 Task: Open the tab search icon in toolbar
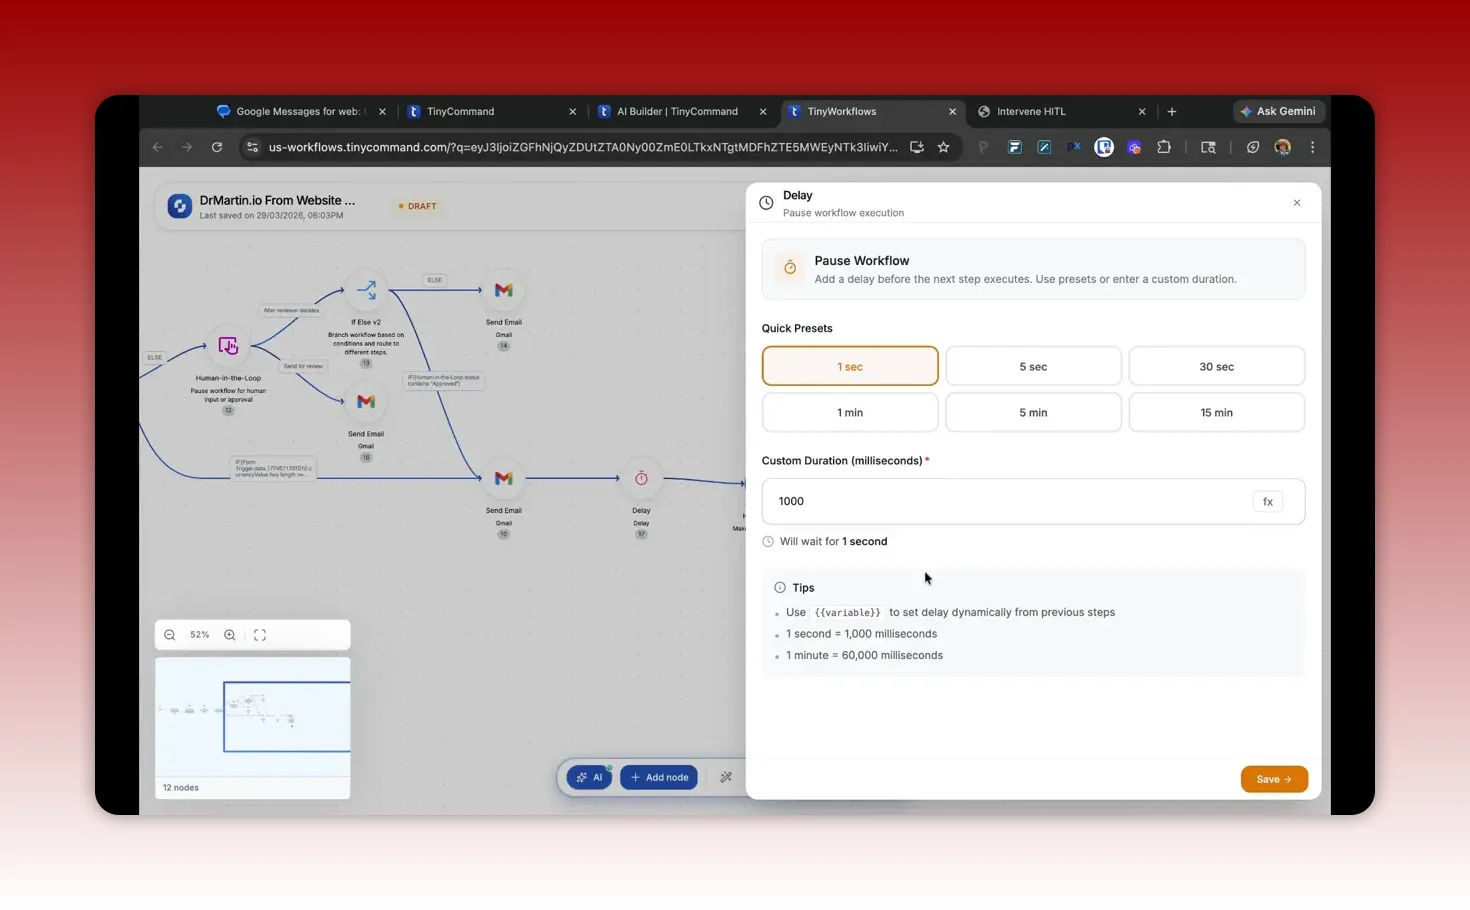click(x=1208, y=147)
